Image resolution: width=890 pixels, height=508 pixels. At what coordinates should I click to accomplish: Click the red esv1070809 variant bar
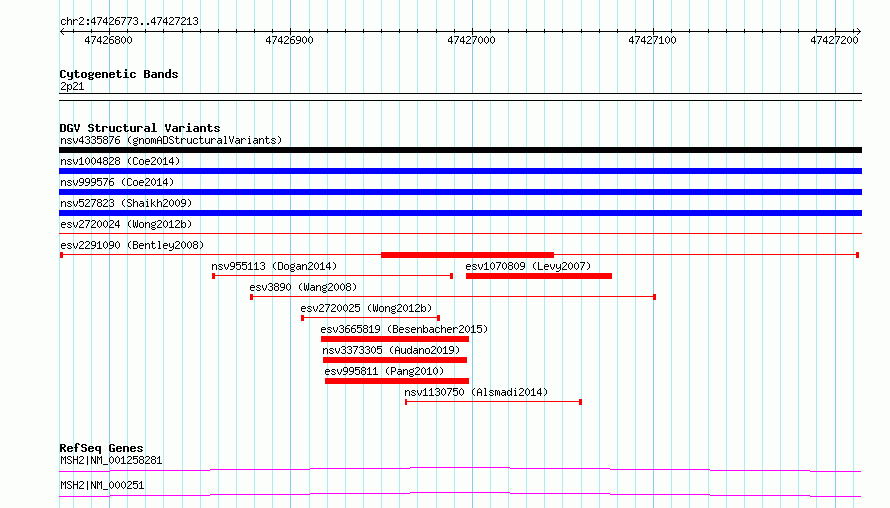coord(539,276)
